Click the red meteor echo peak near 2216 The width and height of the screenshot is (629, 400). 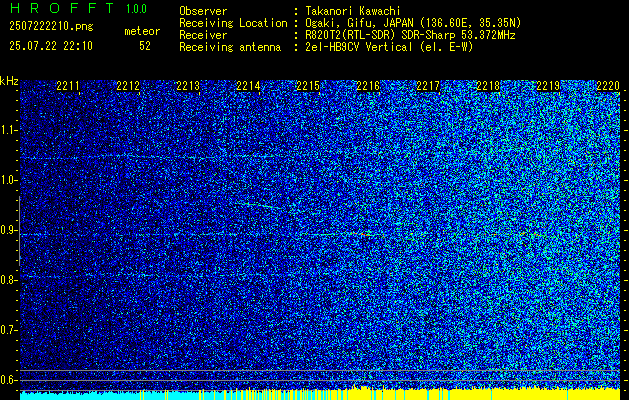363,234
